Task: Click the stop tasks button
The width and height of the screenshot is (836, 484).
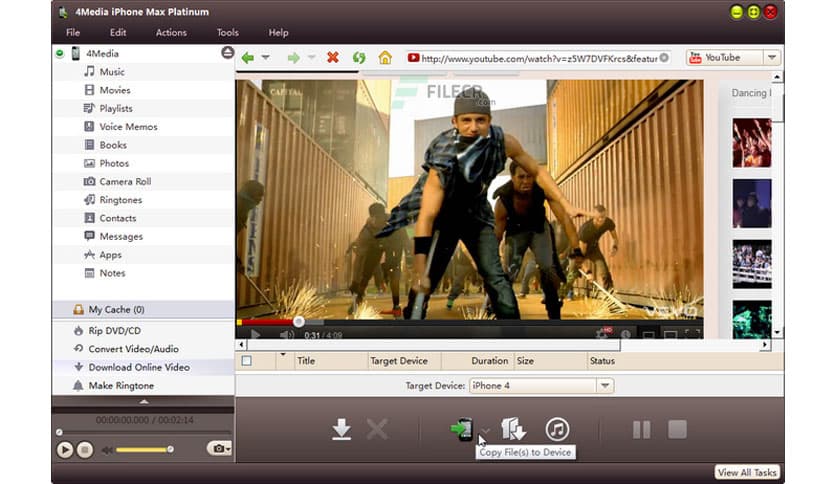Action: tap(677, 430)
